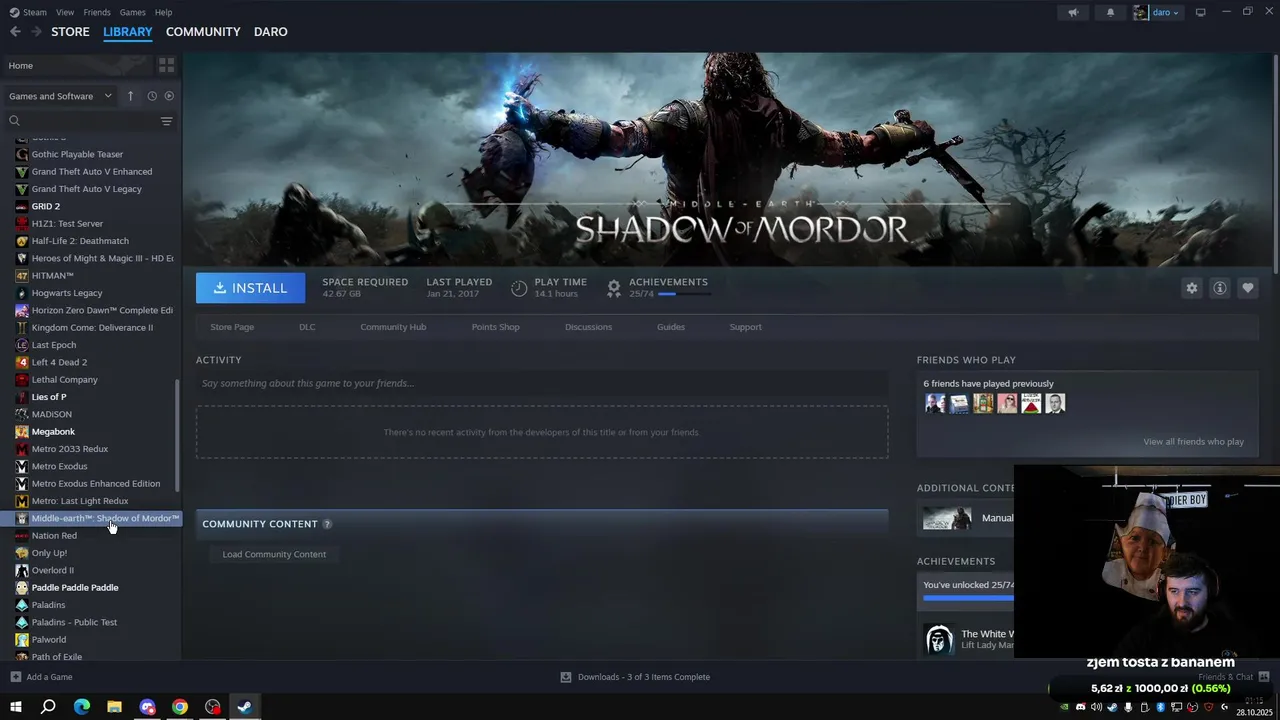This screenshot has width=1280, height=720.
Task: Select Metro Exodus Enhanced Edition in the list
Action: [96, 484]
